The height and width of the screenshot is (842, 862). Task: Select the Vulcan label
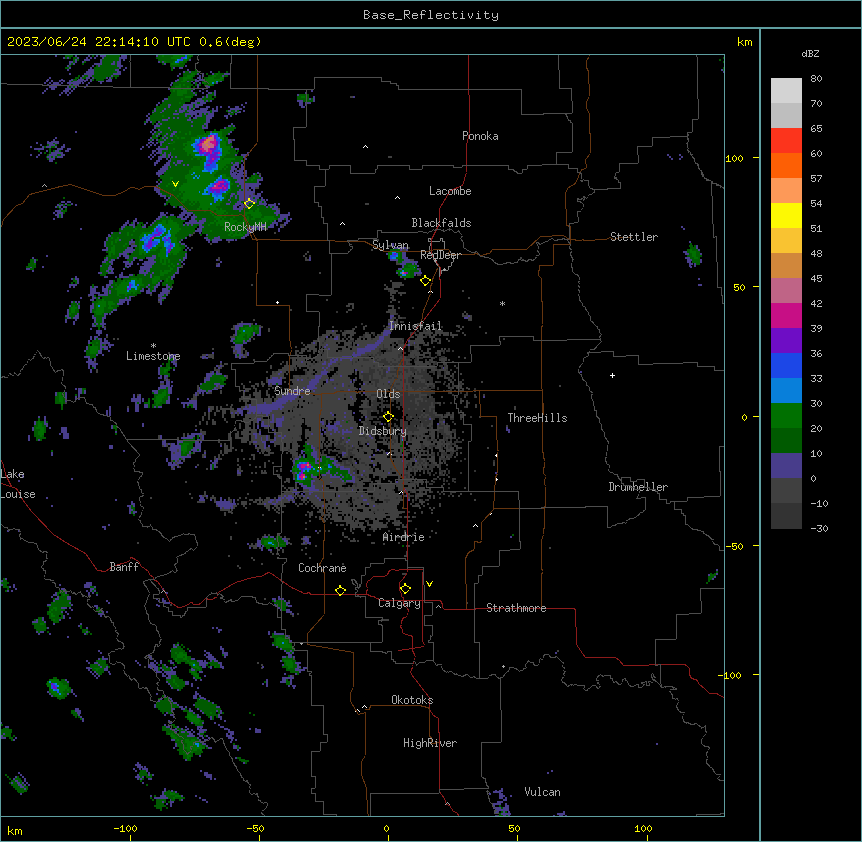point(543,792)
